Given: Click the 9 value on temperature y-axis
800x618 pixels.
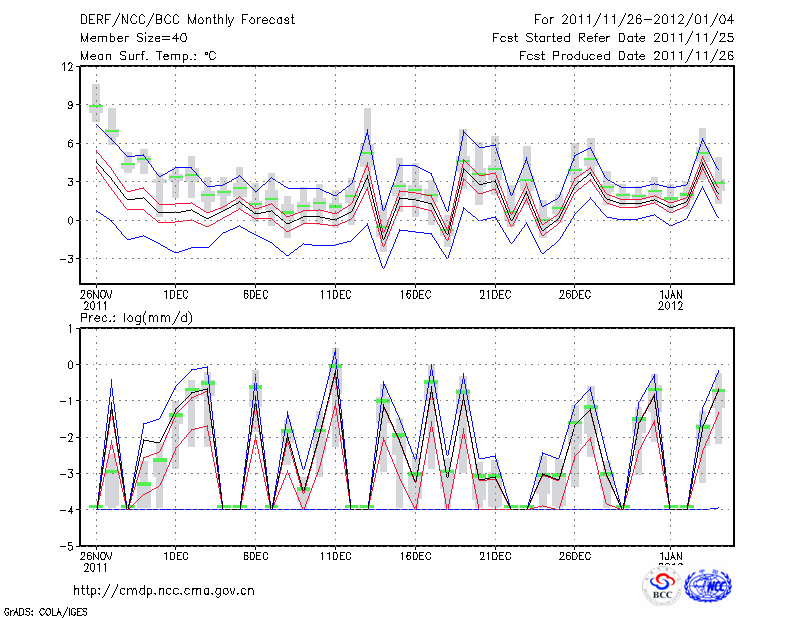Looking at the screenshot, I should [x=70, y=105].
